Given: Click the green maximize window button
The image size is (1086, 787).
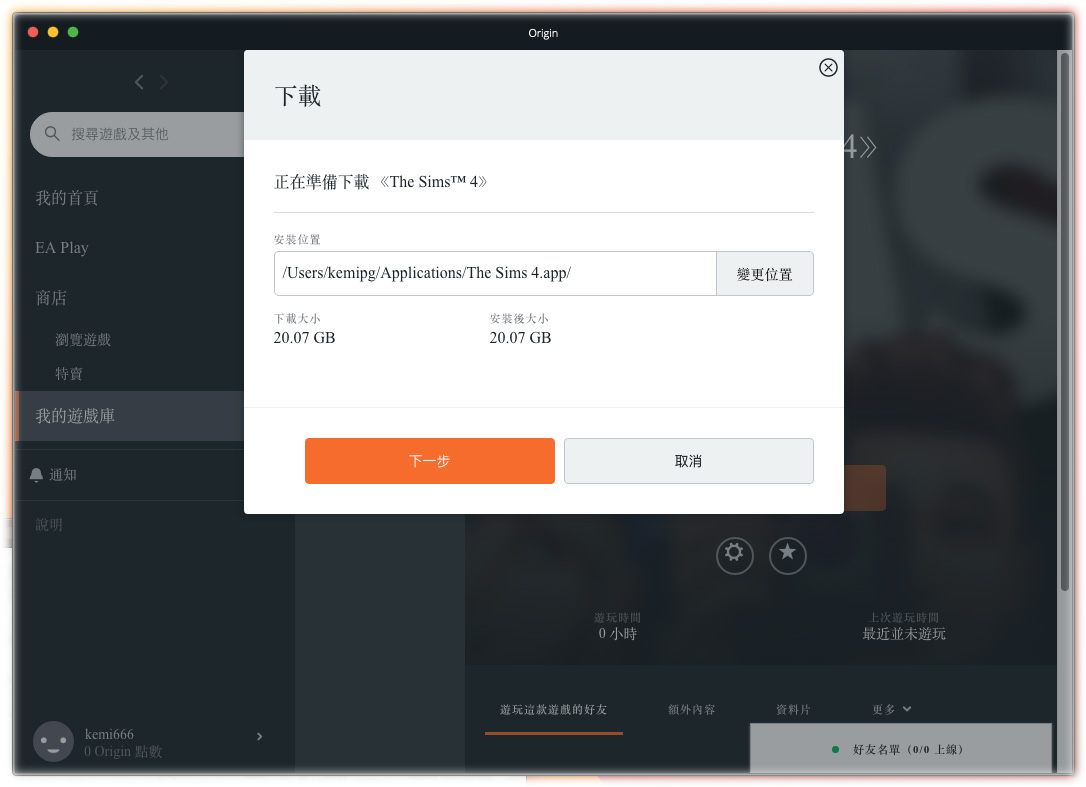Looking at the screenshot, I should 73,32.
